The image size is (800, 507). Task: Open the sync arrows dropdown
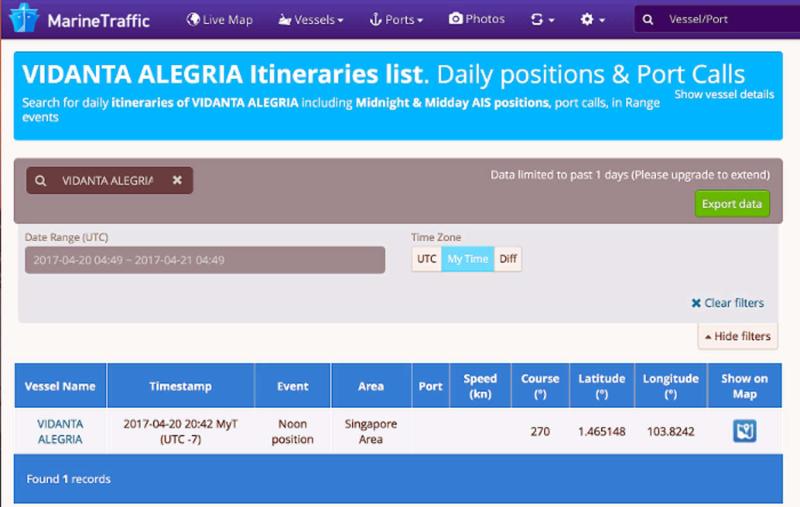coord(542,20)
